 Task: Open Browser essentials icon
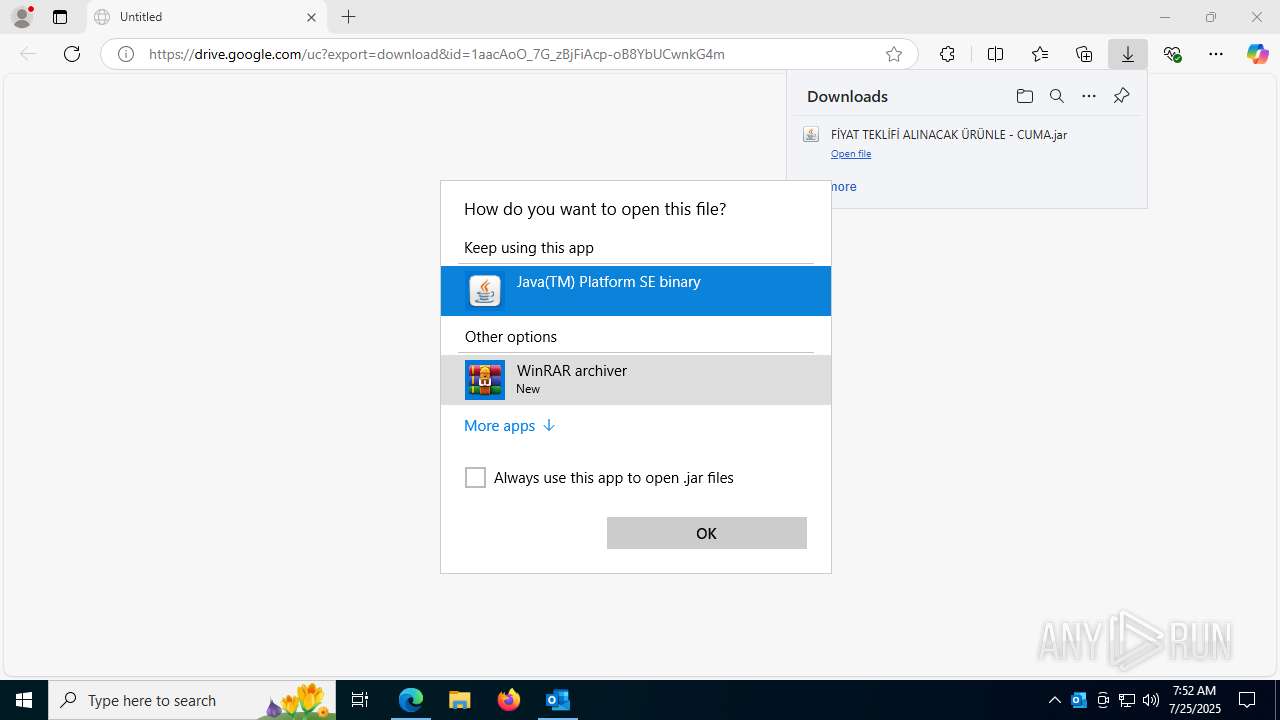pyautogui.click(x=1172, y=54)
